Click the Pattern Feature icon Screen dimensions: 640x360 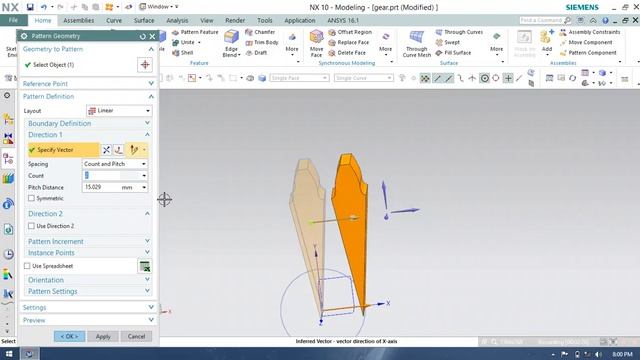coord(176,32)
